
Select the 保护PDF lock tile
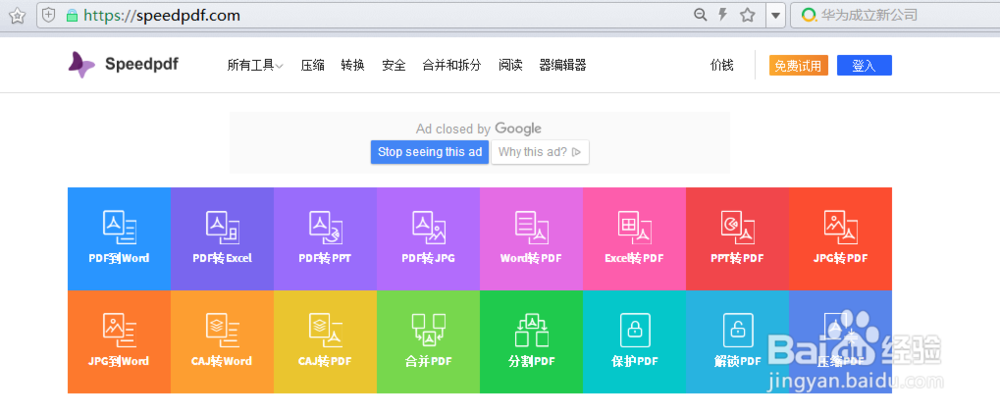pyautogui.click(x=635, y=342)
